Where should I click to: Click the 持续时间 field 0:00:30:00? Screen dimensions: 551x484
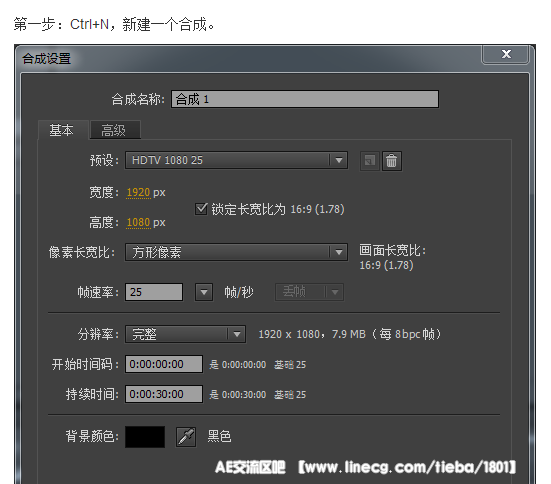pos(164,394)
